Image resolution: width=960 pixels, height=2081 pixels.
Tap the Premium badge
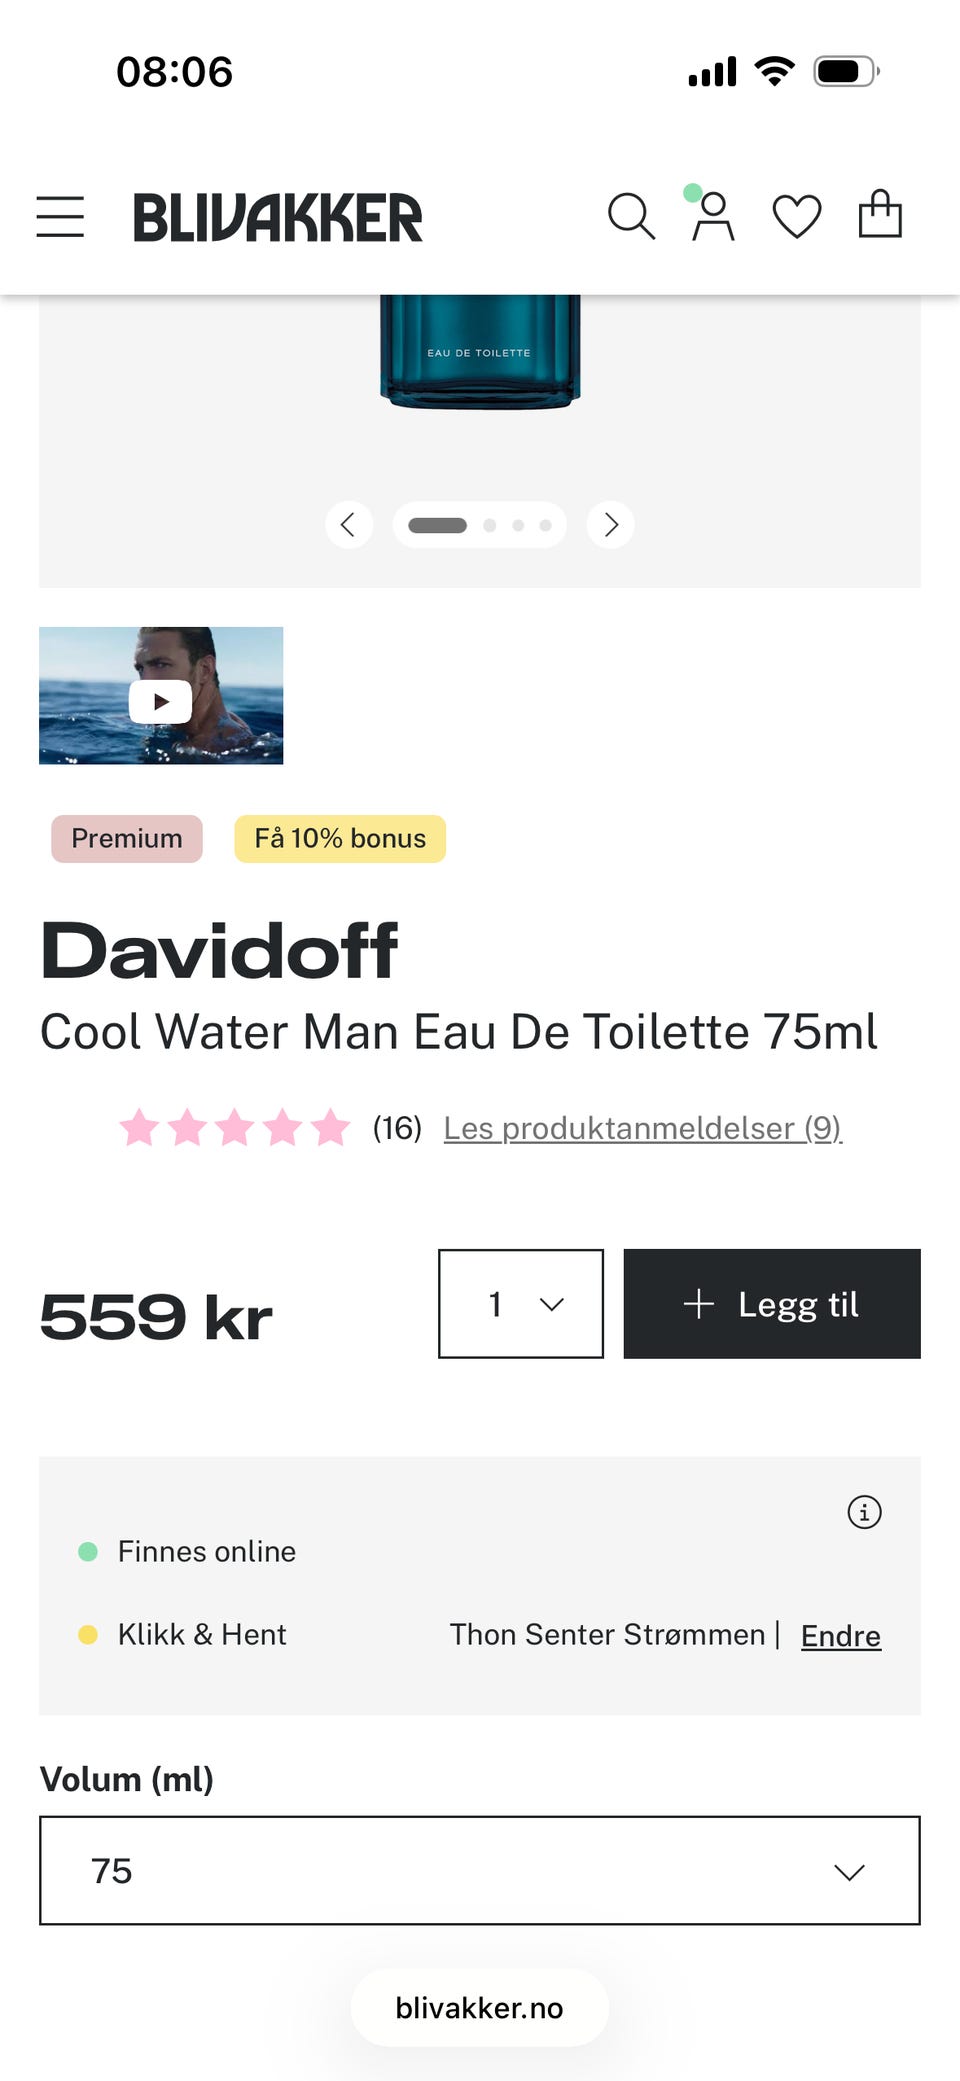[x=127, y=838]
